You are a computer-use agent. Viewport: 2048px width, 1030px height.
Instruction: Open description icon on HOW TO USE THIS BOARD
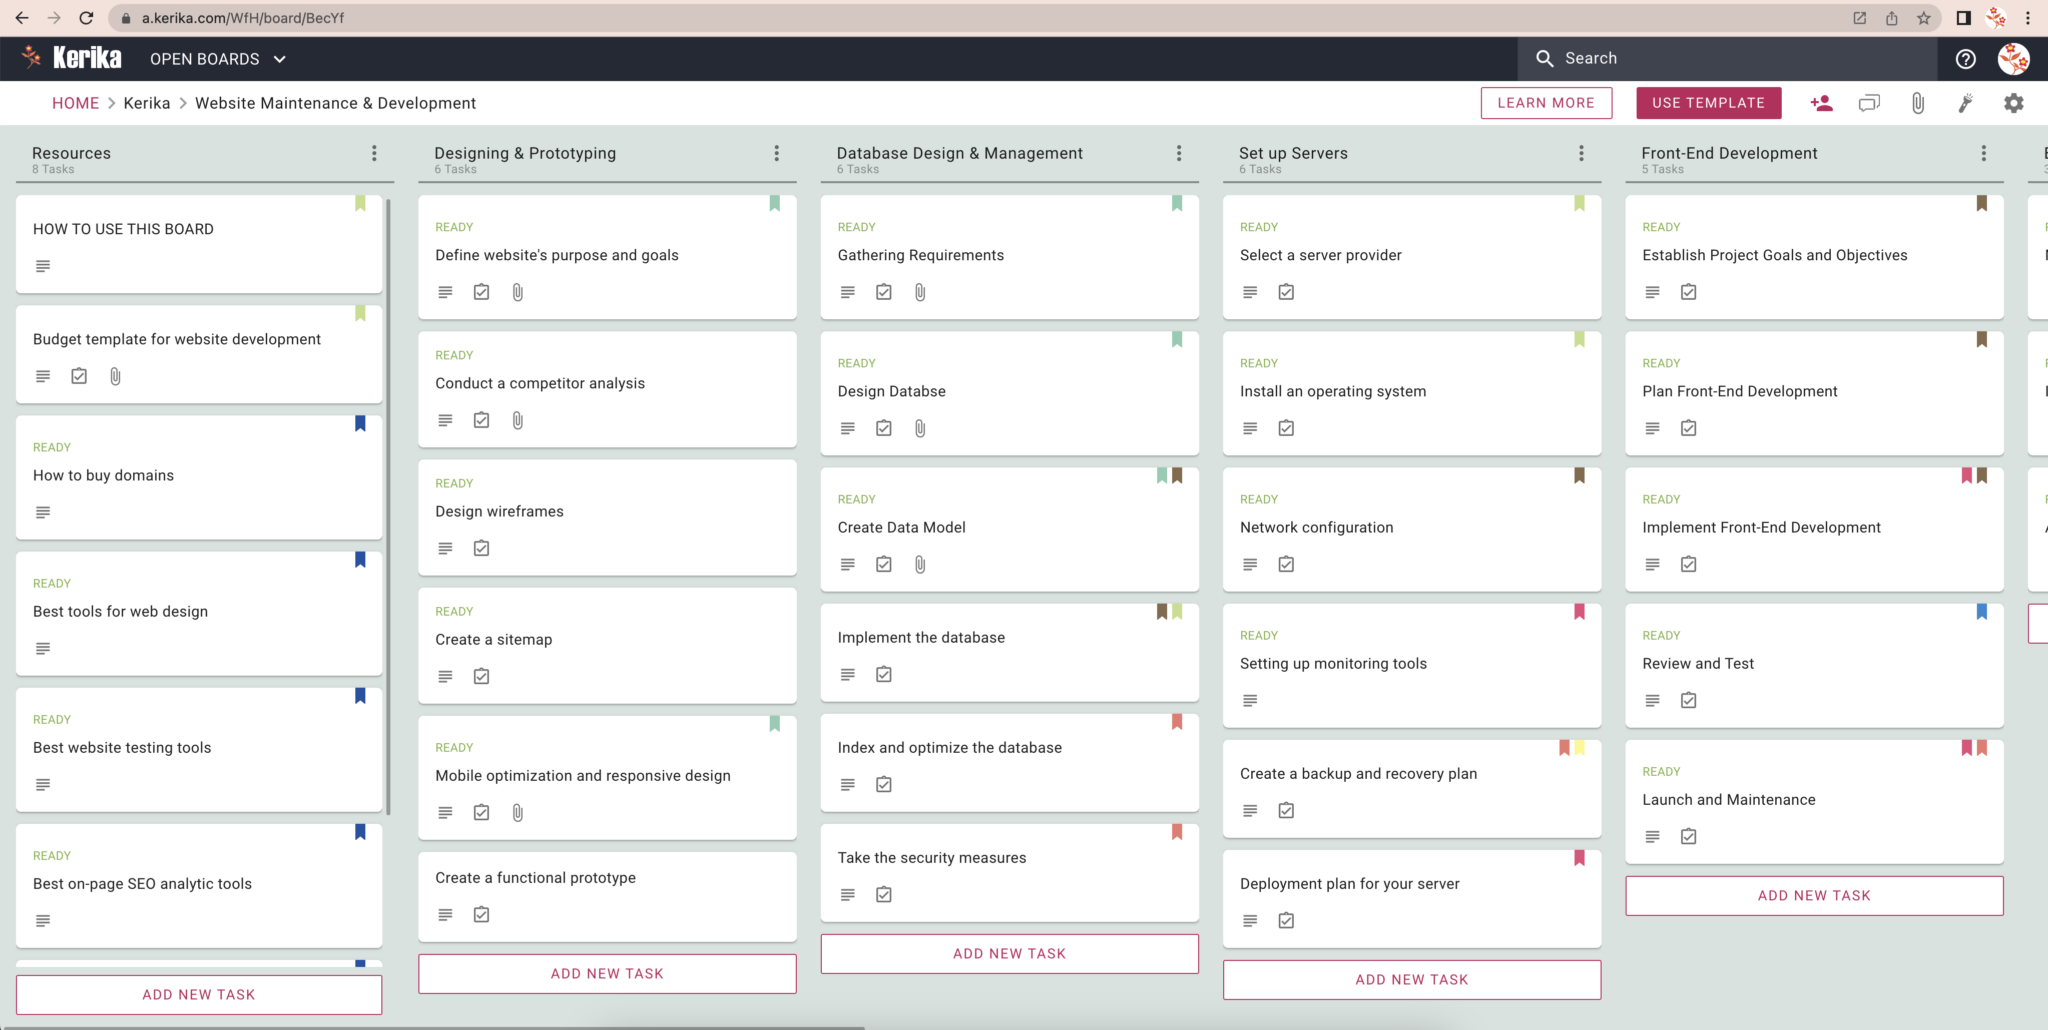pyautogui.click(x=43, y=266)
